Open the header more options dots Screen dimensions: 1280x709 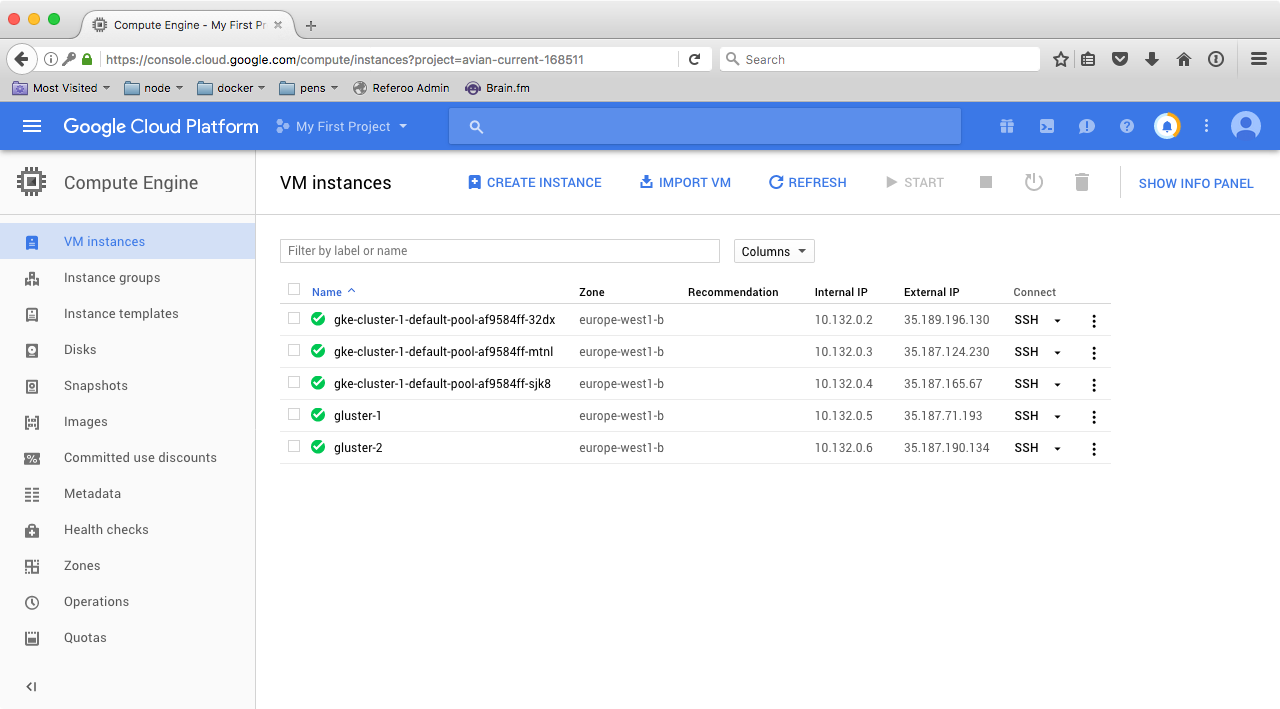tap(1207, 126)
